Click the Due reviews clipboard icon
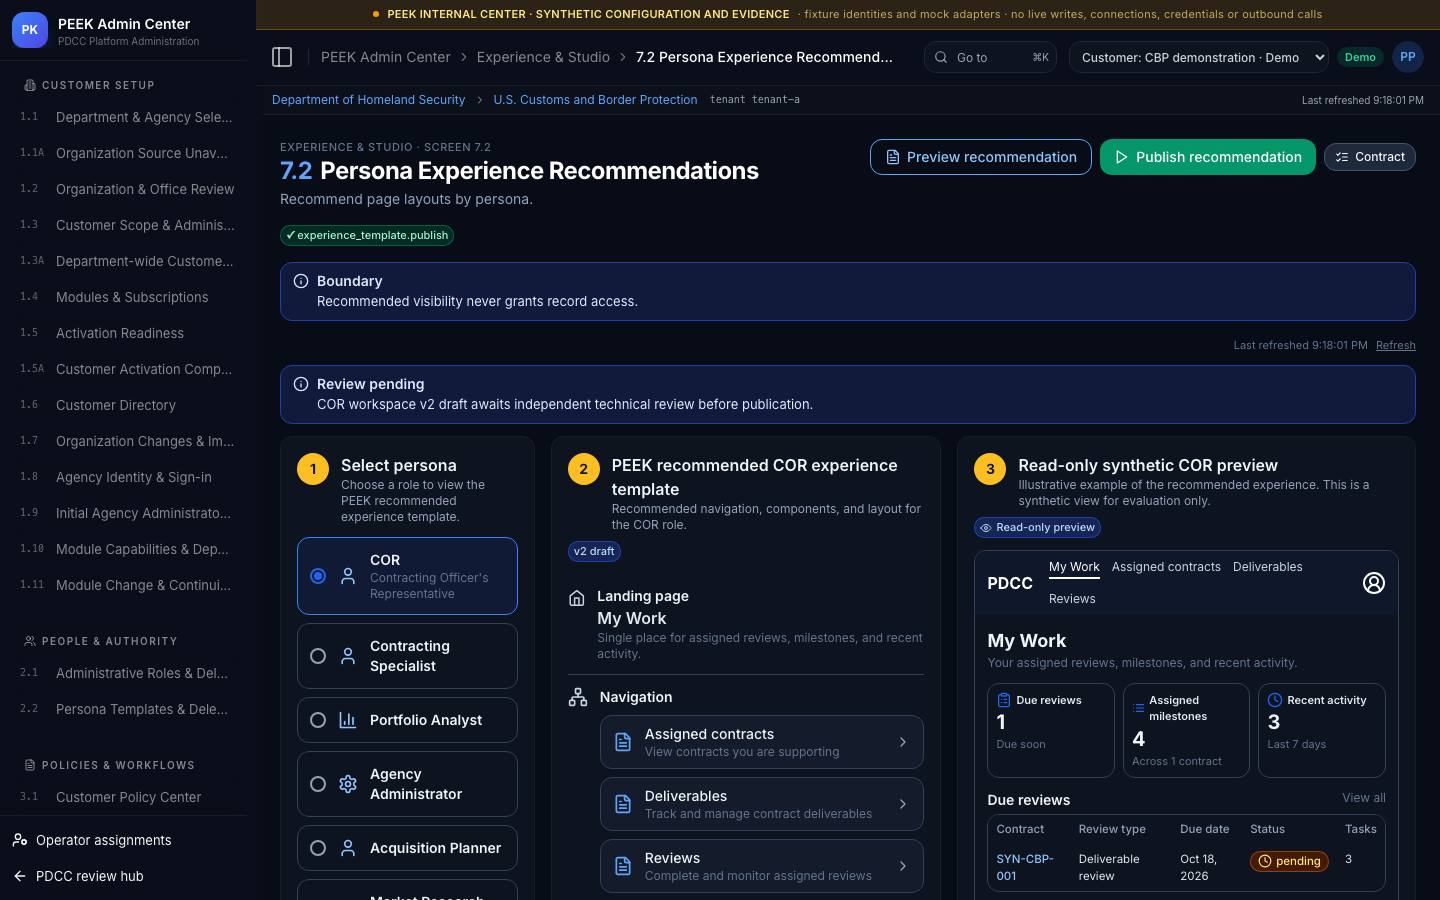The image size is (1440, 900). (x=1004, y=700)
